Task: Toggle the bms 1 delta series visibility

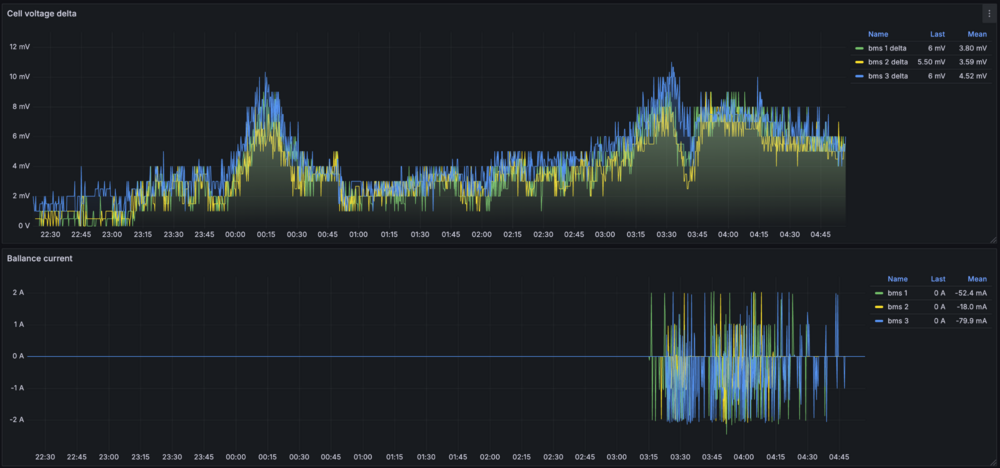Action: click(890, 47)
